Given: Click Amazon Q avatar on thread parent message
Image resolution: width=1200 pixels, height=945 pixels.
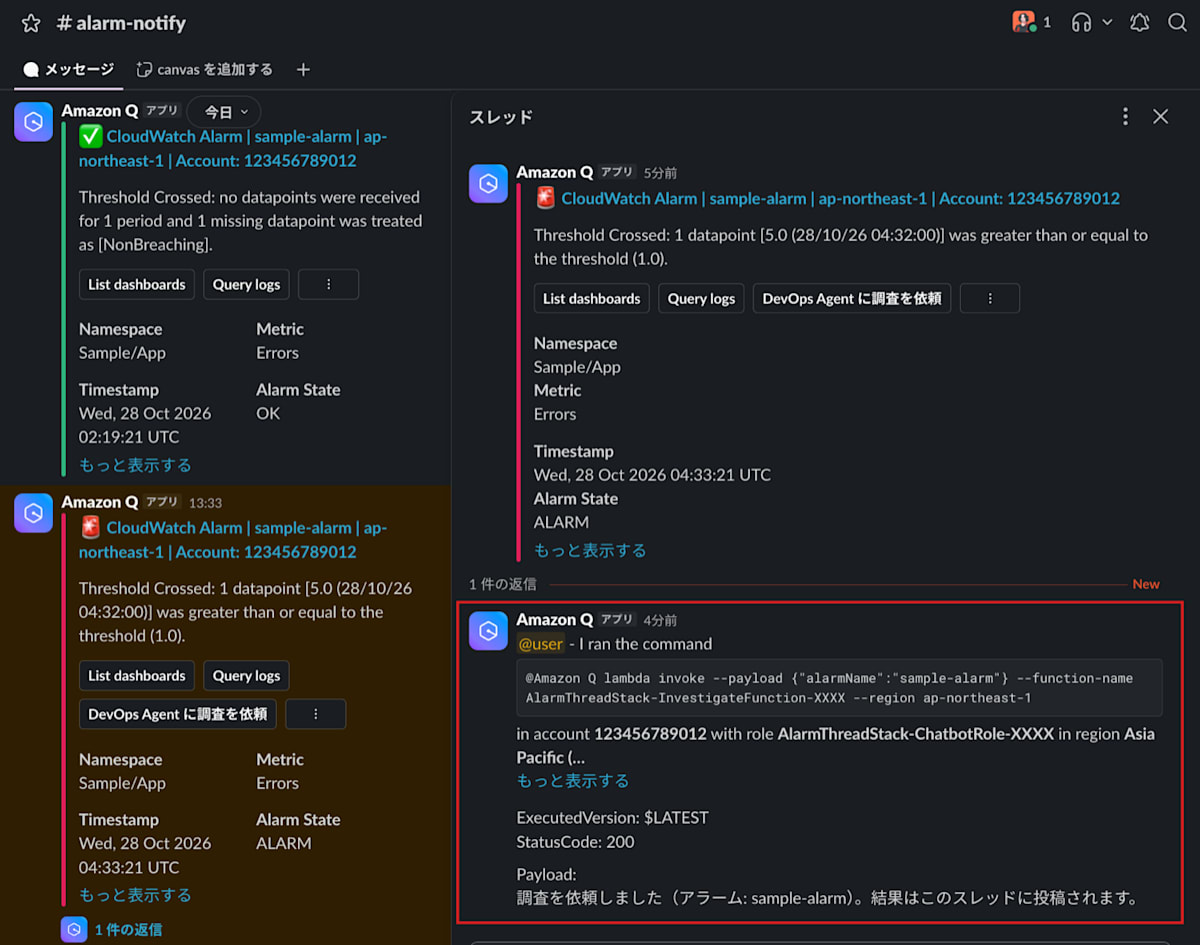Looking at the screenshot, I should [x=488, y=184].
